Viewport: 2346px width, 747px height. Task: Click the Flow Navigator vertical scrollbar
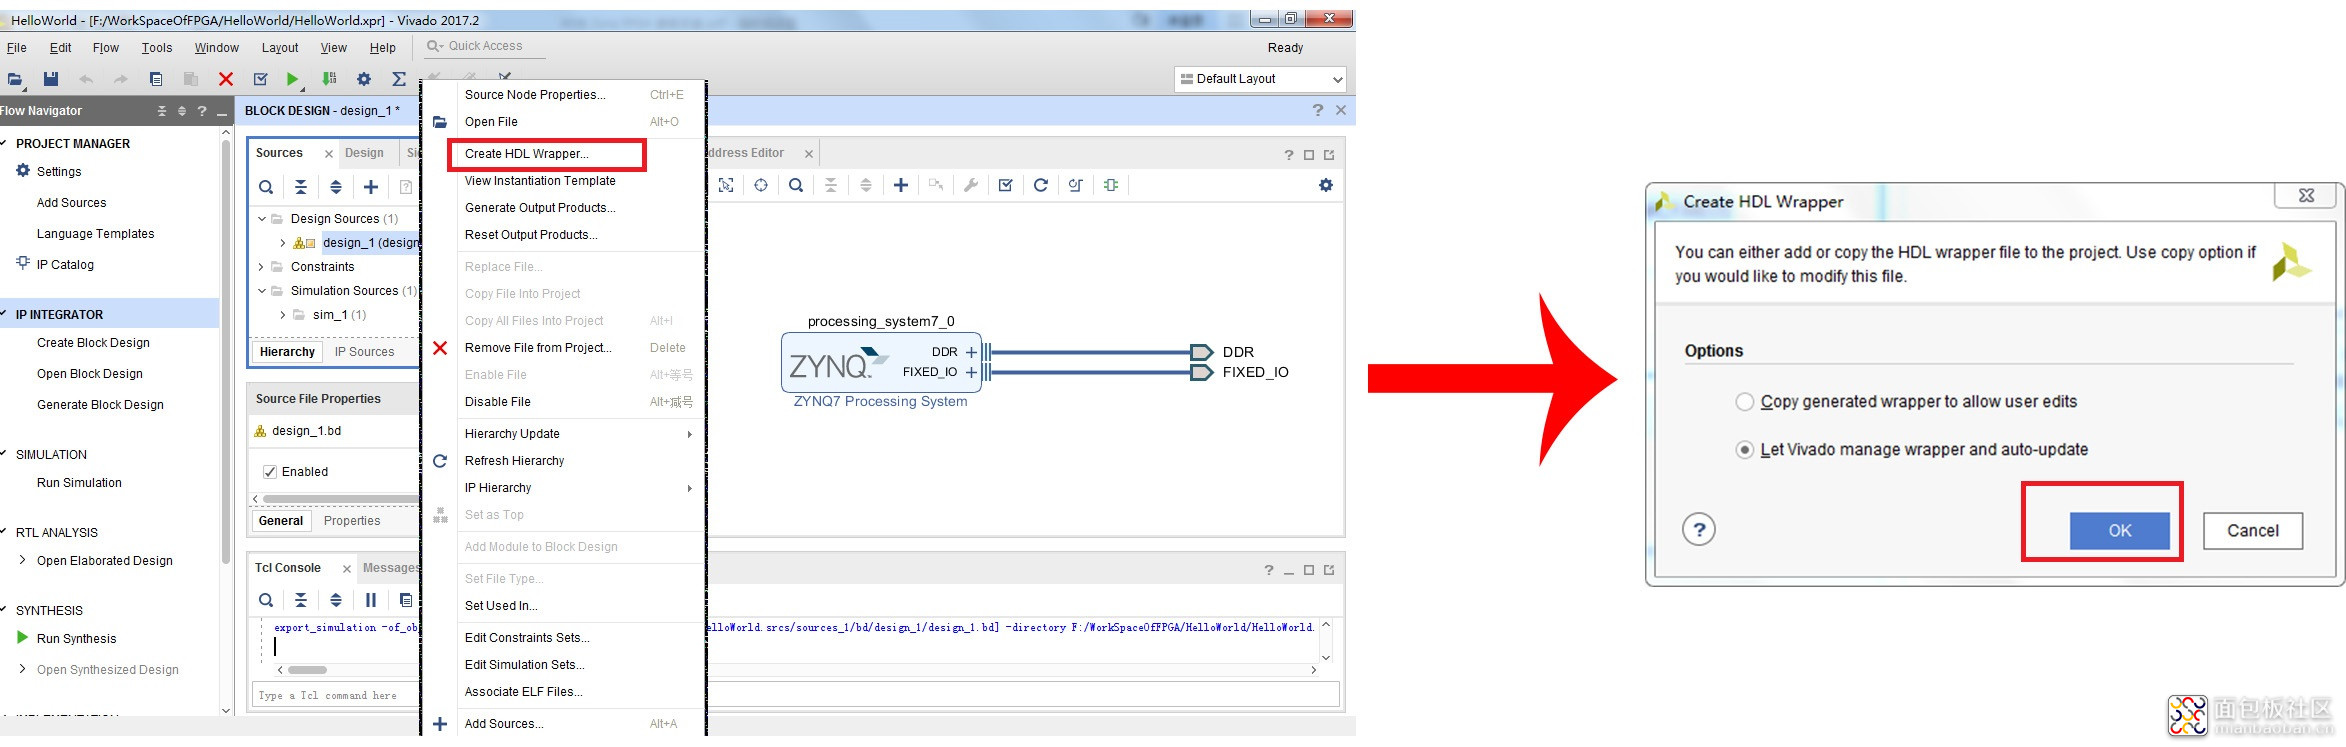226,350
